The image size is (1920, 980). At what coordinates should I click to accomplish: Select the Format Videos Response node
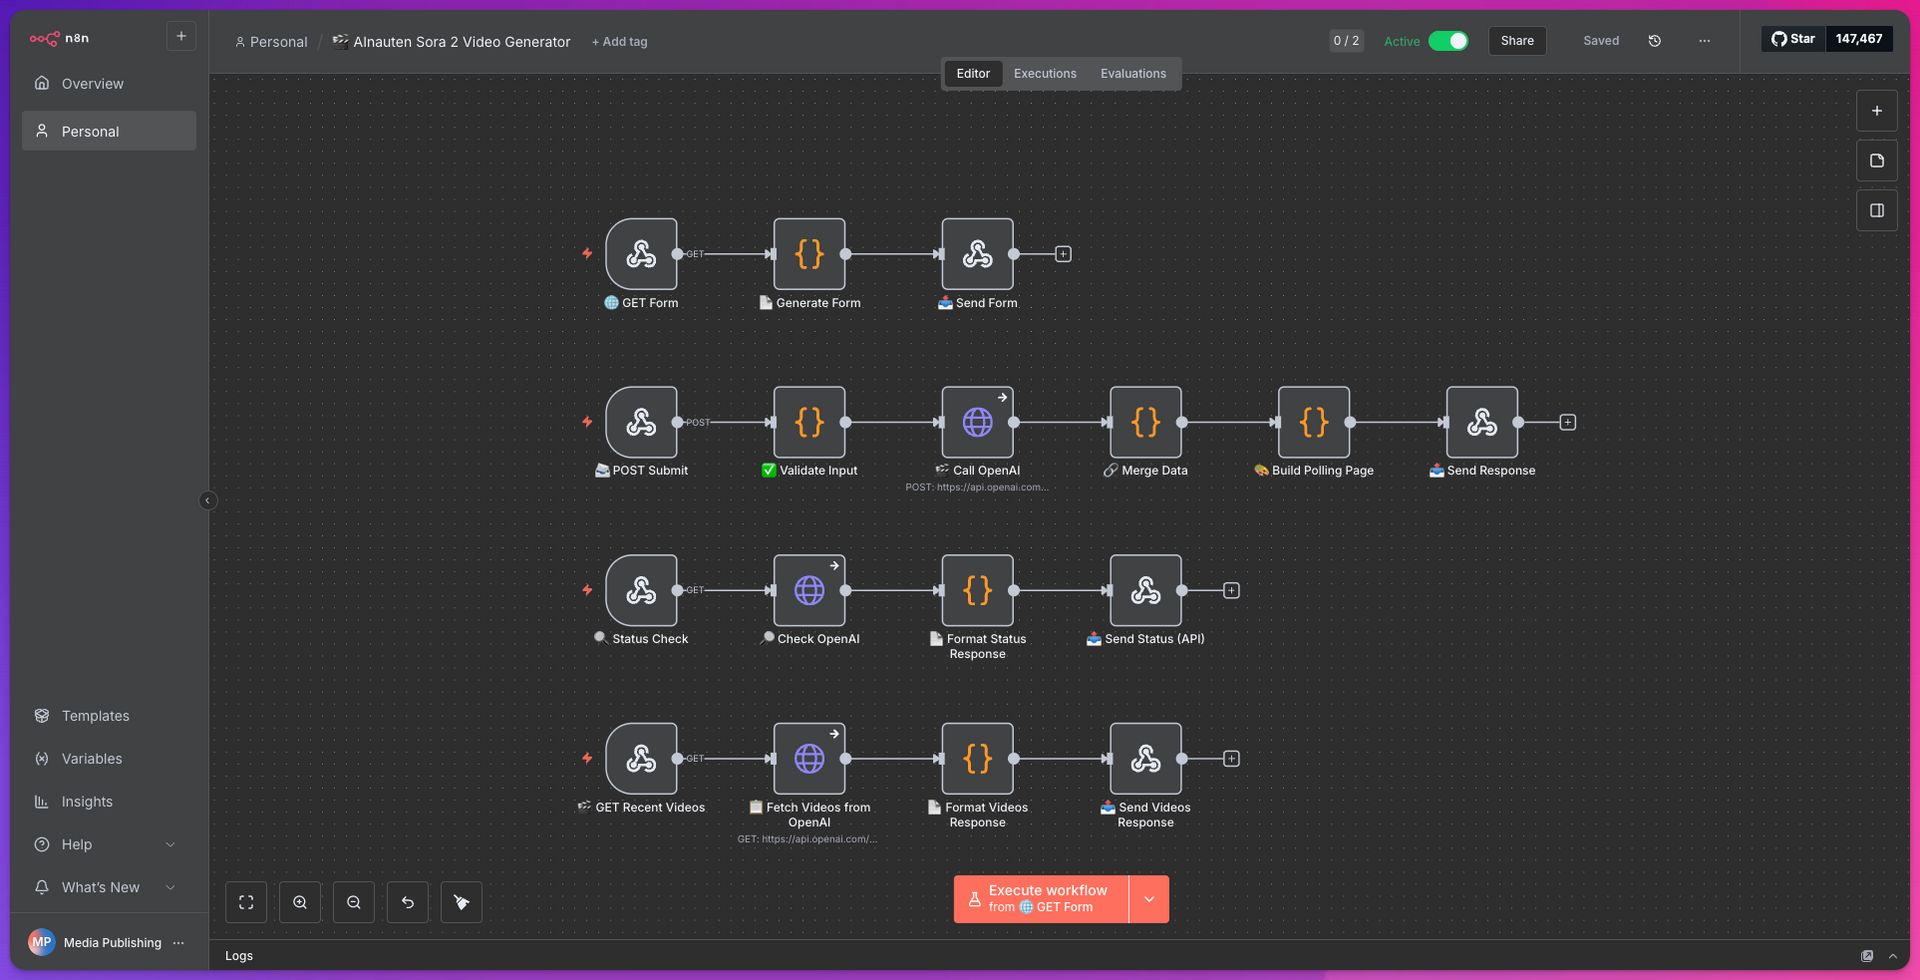point(977,758)
